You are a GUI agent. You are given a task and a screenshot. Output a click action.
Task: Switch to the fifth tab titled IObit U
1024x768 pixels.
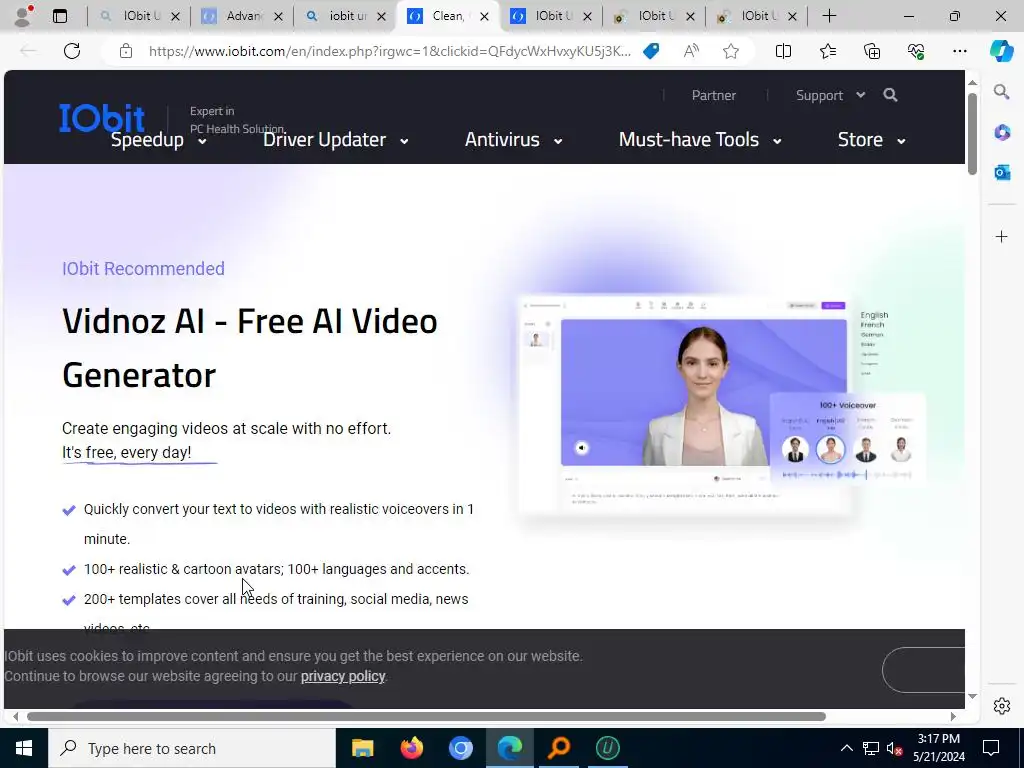552,16
